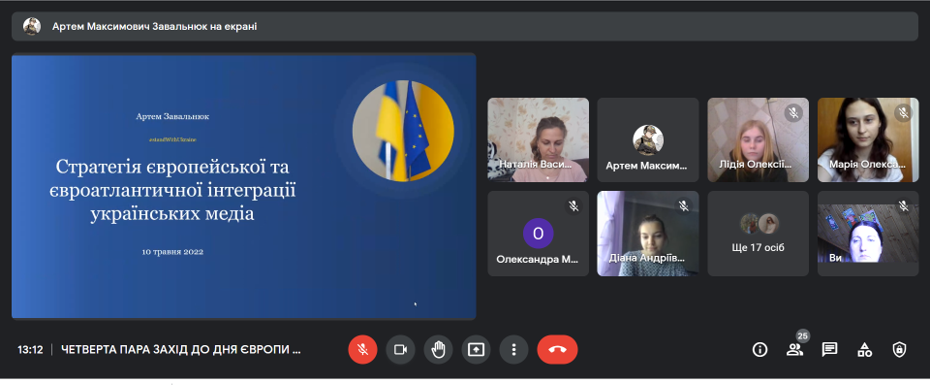Image resolution: width=930 pixels, height=385 pixels.
Task: Select Артем Максим... participant tile
Action: click(648, 140)
